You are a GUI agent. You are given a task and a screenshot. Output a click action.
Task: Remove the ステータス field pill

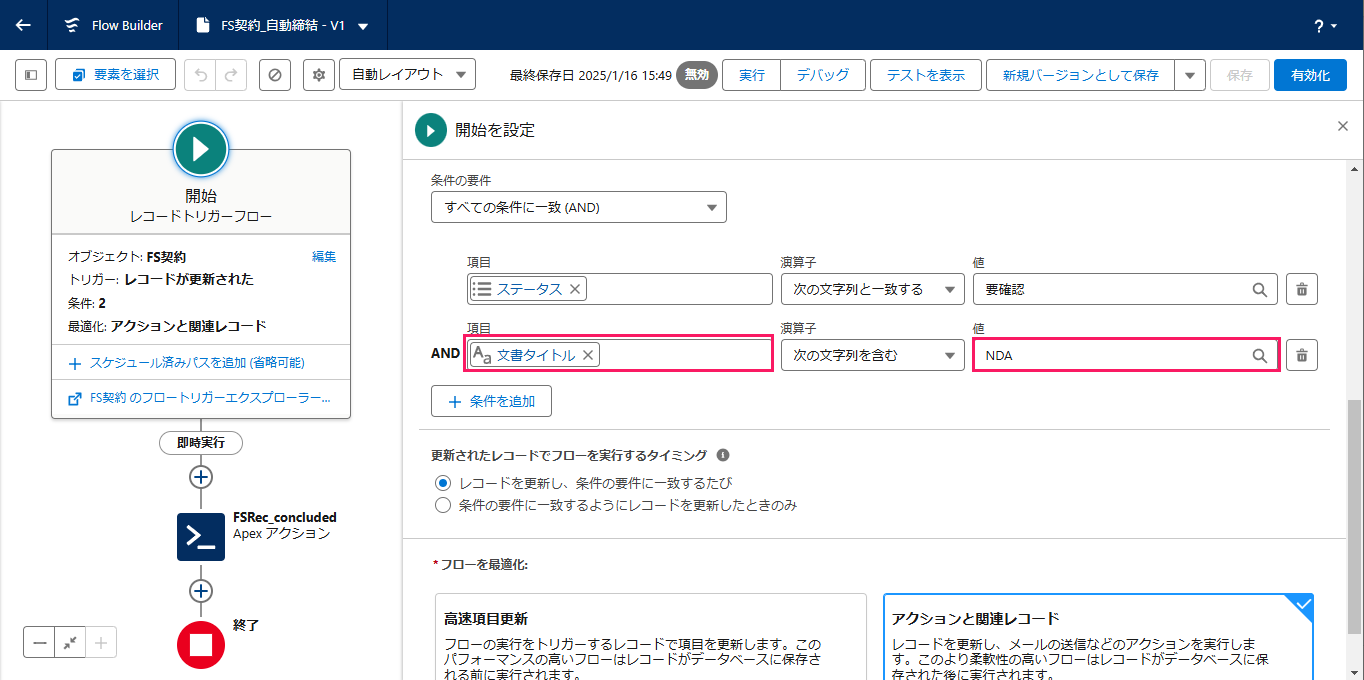click(575, 289)
